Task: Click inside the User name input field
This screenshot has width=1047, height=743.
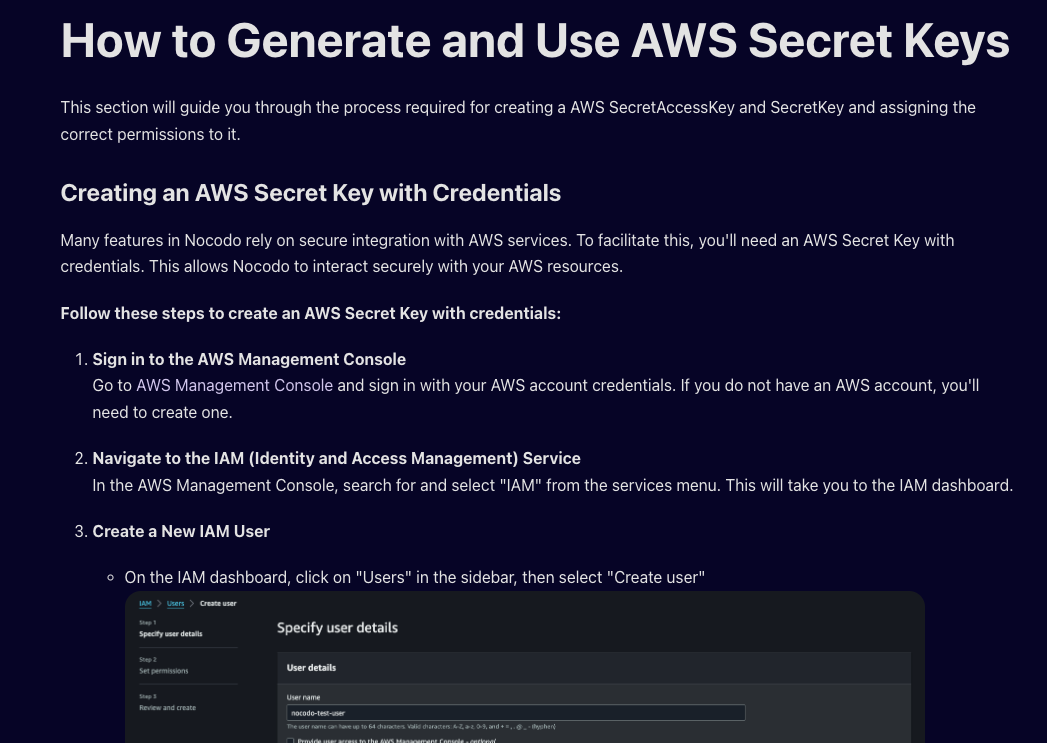Action: (516, 712)
